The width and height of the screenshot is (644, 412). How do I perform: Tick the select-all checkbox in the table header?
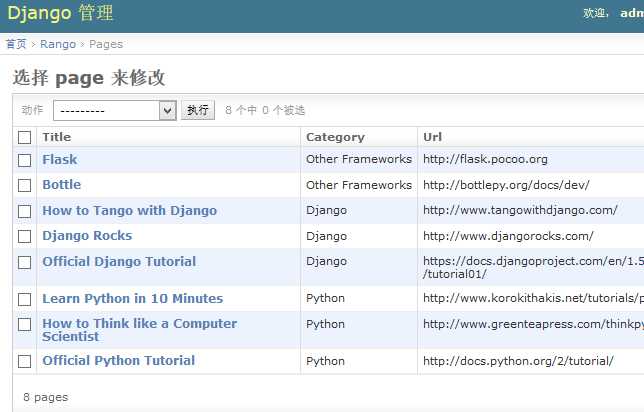coord(24,138)
